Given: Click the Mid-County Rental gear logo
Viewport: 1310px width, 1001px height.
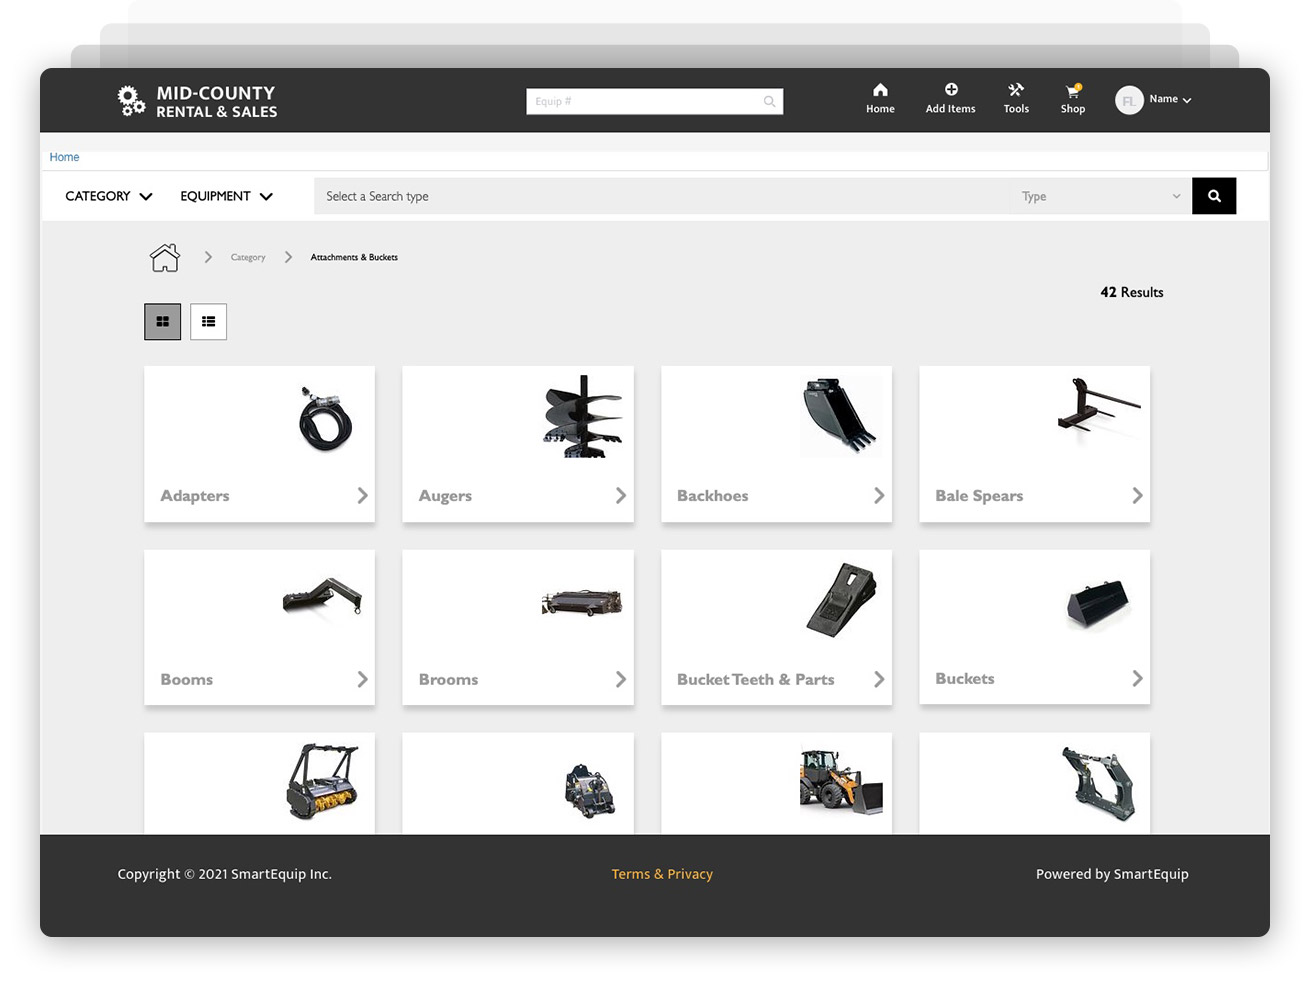Looking at the screenshot, I should tap(131, 100).
